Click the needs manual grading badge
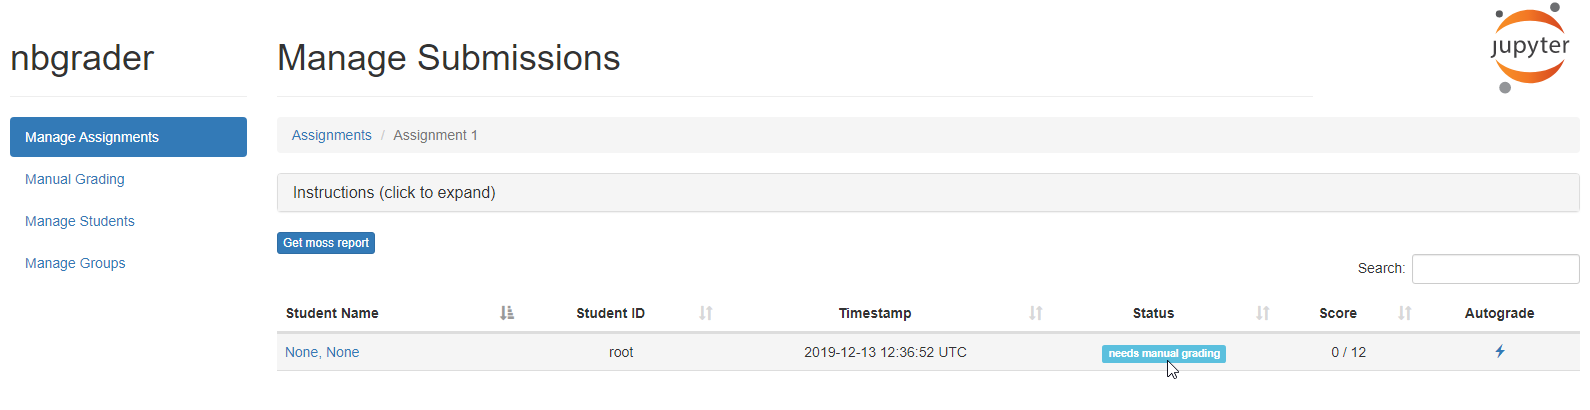 point(1164,353)
